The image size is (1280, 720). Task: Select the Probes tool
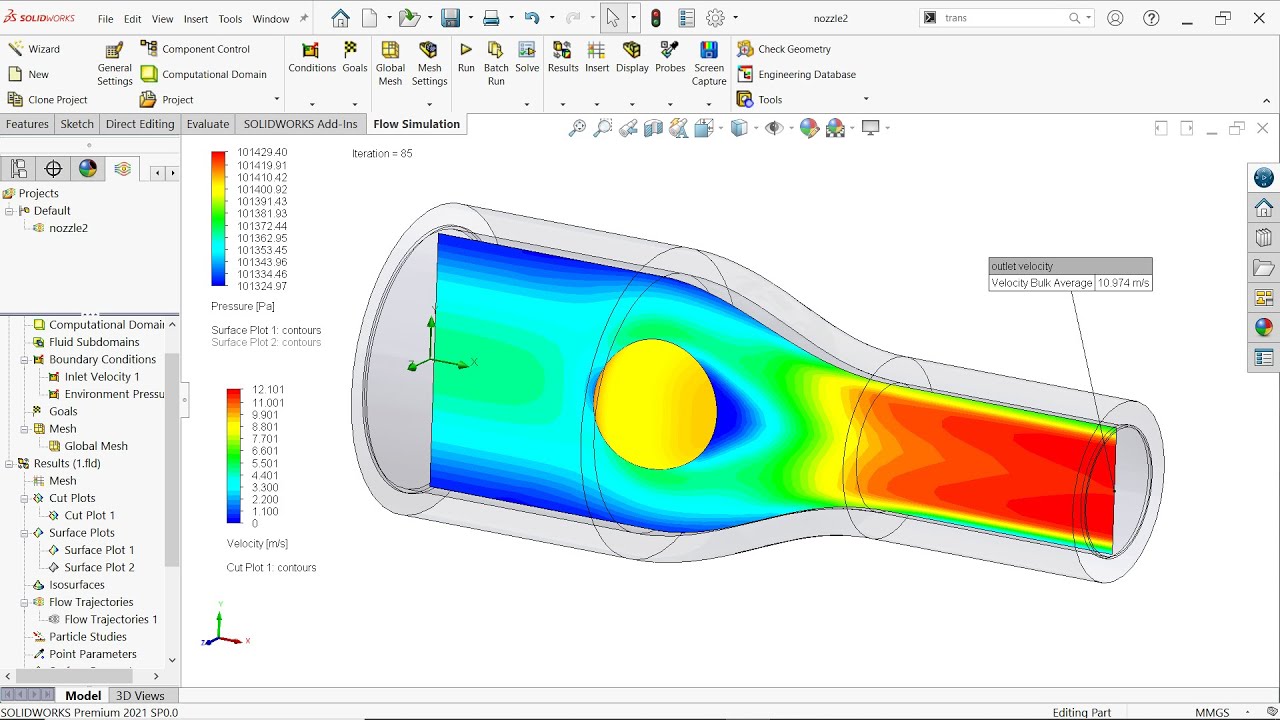(670, 58)
